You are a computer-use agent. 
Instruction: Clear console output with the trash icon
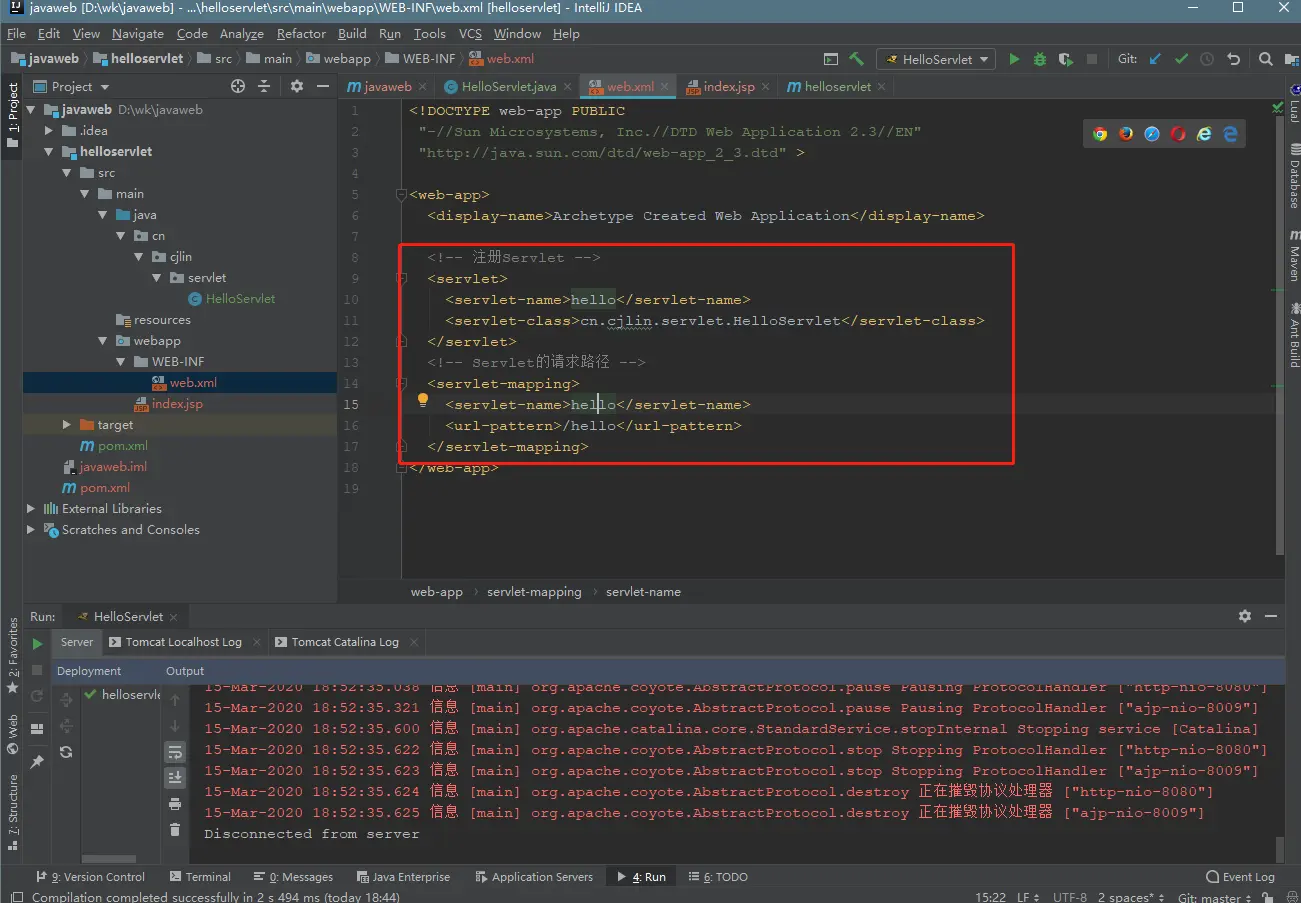[x=175, y=829]
